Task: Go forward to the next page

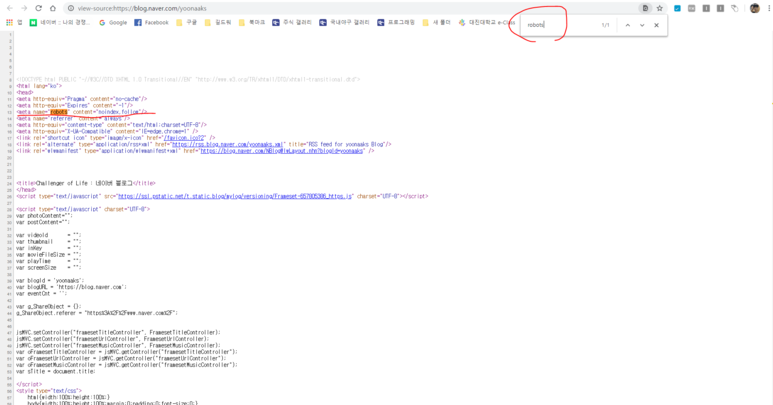Action: point(24,8)
